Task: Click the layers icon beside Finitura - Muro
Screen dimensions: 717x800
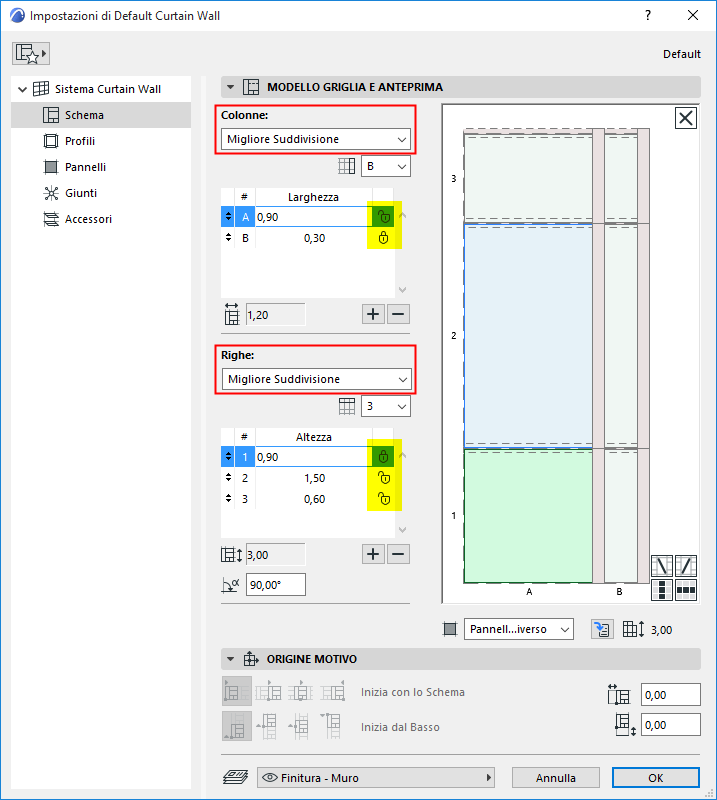Action: click(236, 778)
